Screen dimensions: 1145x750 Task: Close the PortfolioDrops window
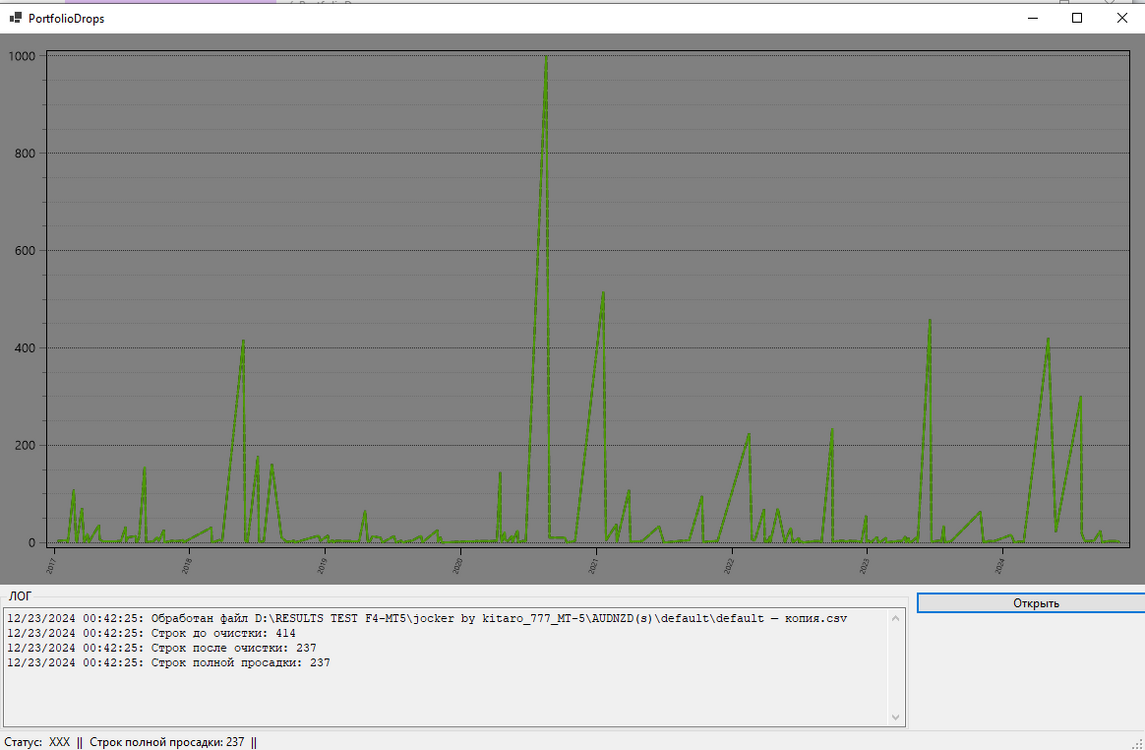(x=1122, y=18)
